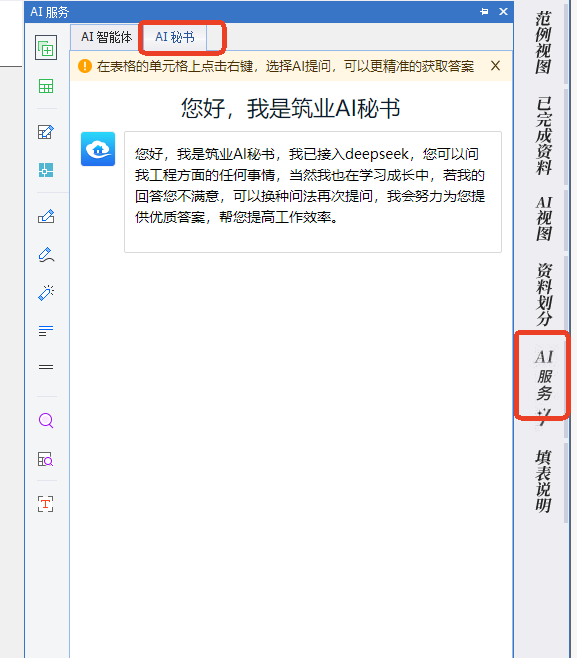Viewport: 577px width, 658px height.
Task: Select the export-edit pencil box icon
Action: pyautogui.click(x=46, y=216)
